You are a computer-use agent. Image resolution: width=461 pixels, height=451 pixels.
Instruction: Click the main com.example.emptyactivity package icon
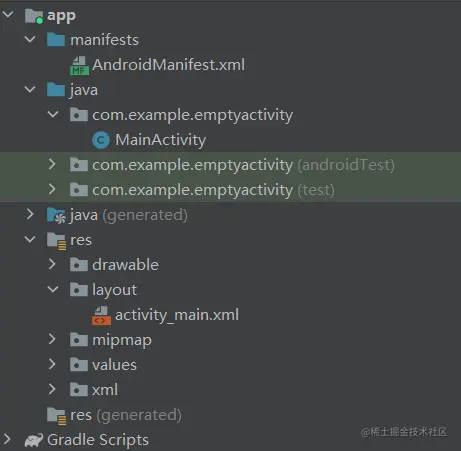(79, 115)
